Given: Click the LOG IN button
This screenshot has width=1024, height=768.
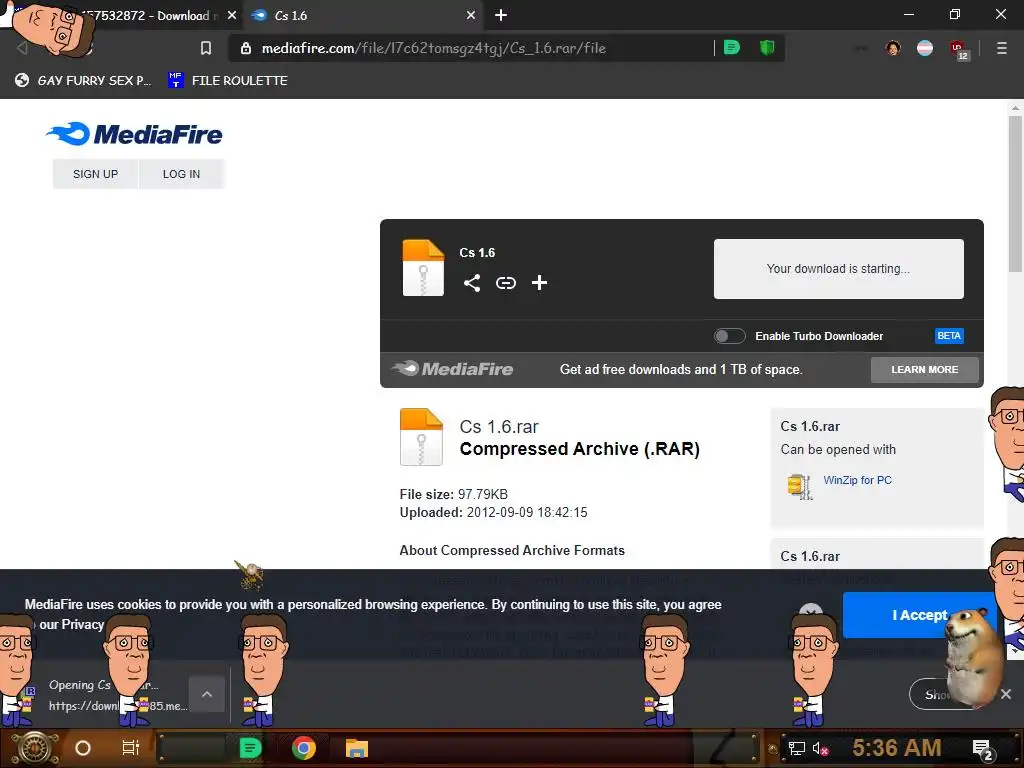Looking at the screenshot, I should [x=182, y=174].
